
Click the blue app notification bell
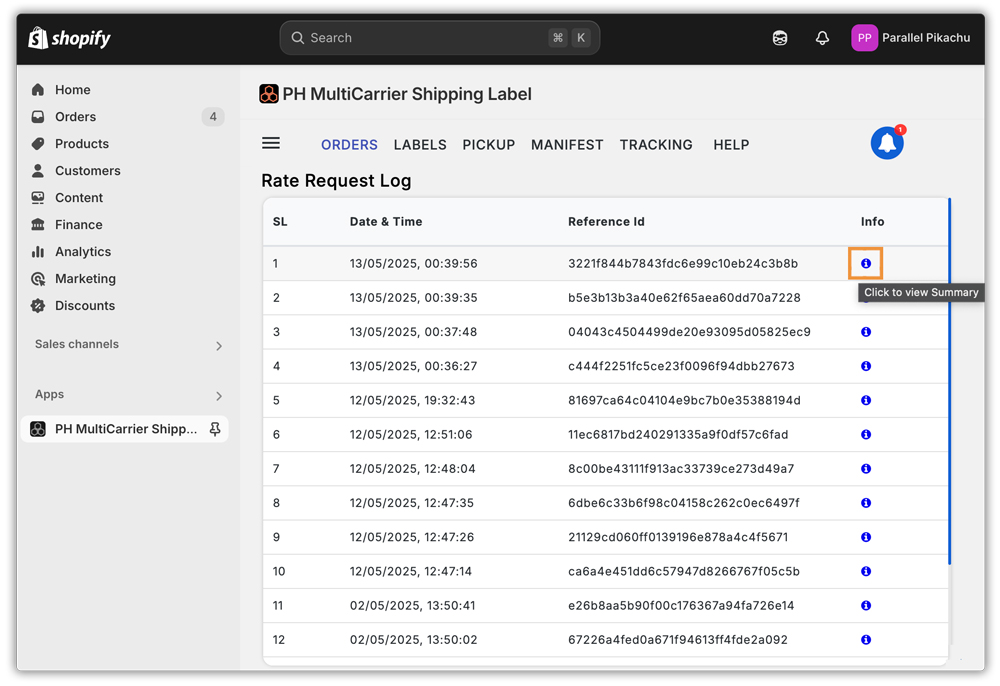pyautogui.click(x=887, y=143)
